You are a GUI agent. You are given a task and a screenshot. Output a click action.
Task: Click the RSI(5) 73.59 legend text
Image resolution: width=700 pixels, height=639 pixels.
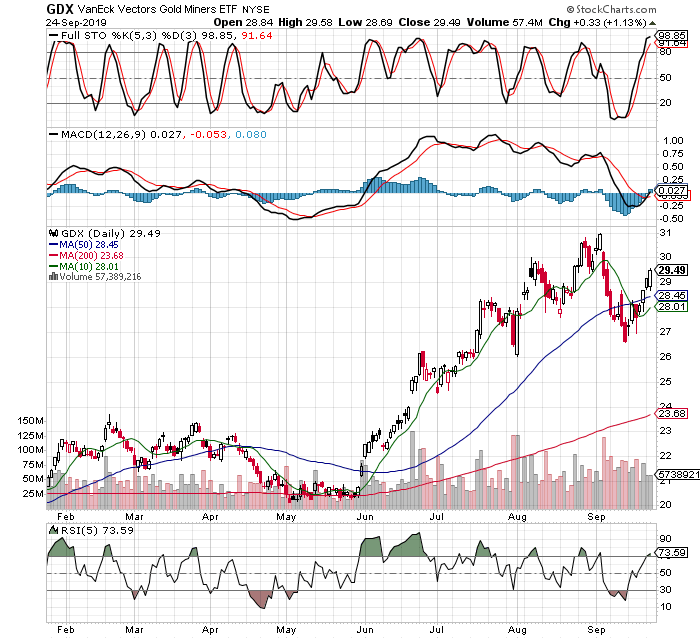point(97,530)
